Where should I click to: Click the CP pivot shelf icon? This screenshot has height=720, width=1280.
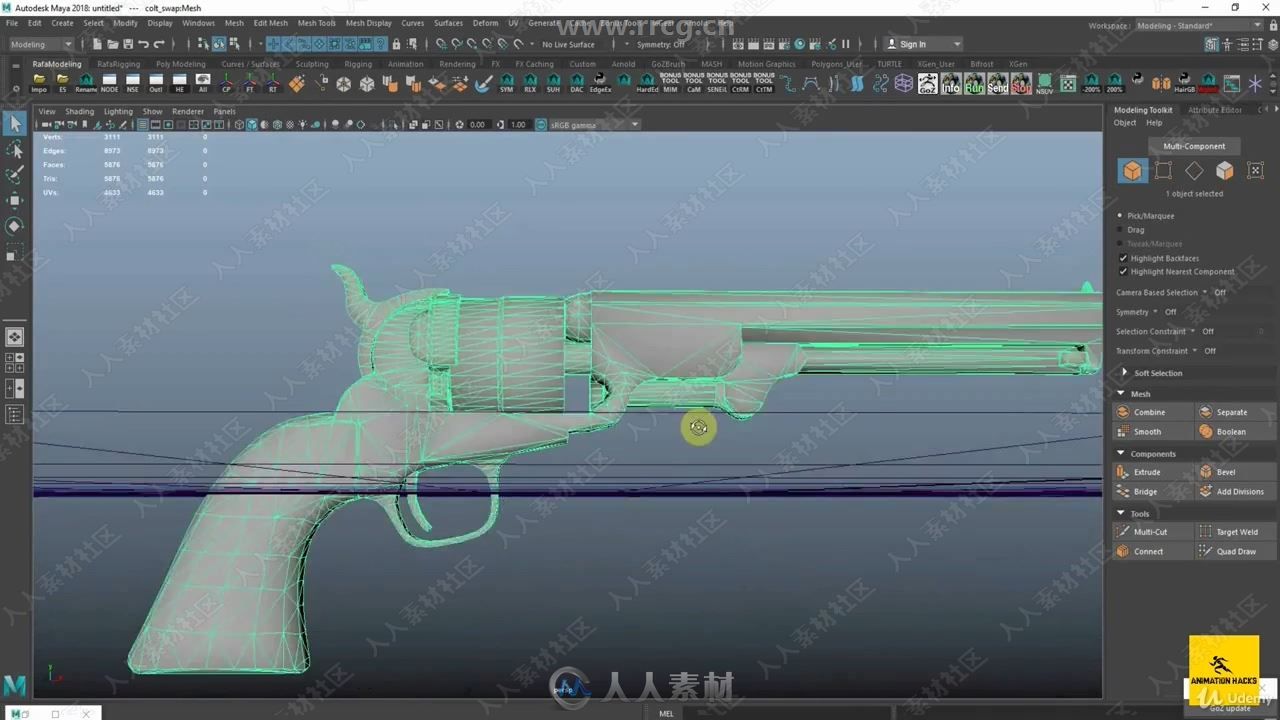pos(226,84)
